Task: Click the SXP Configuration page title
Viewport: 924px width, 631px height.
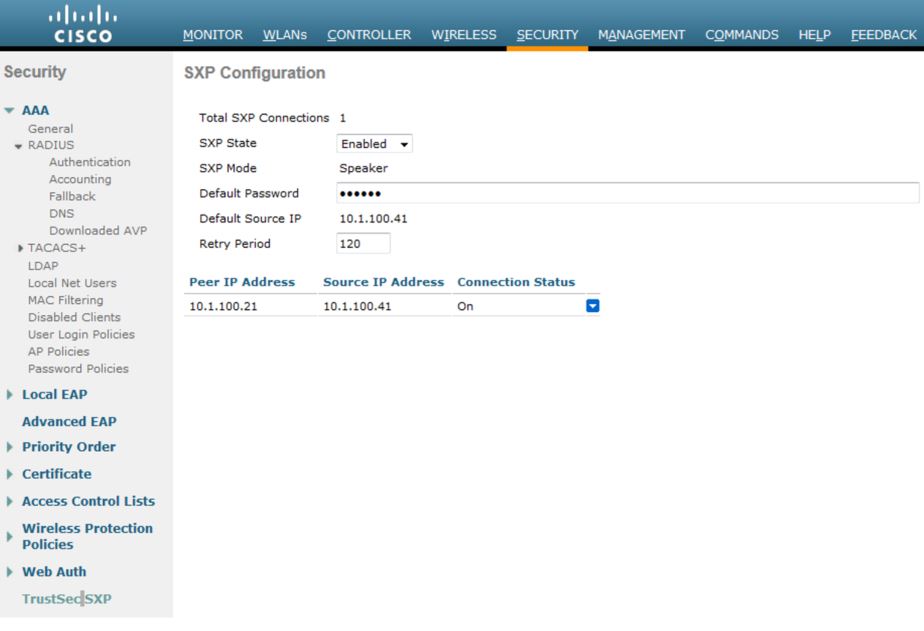Action: coord(255,73)
